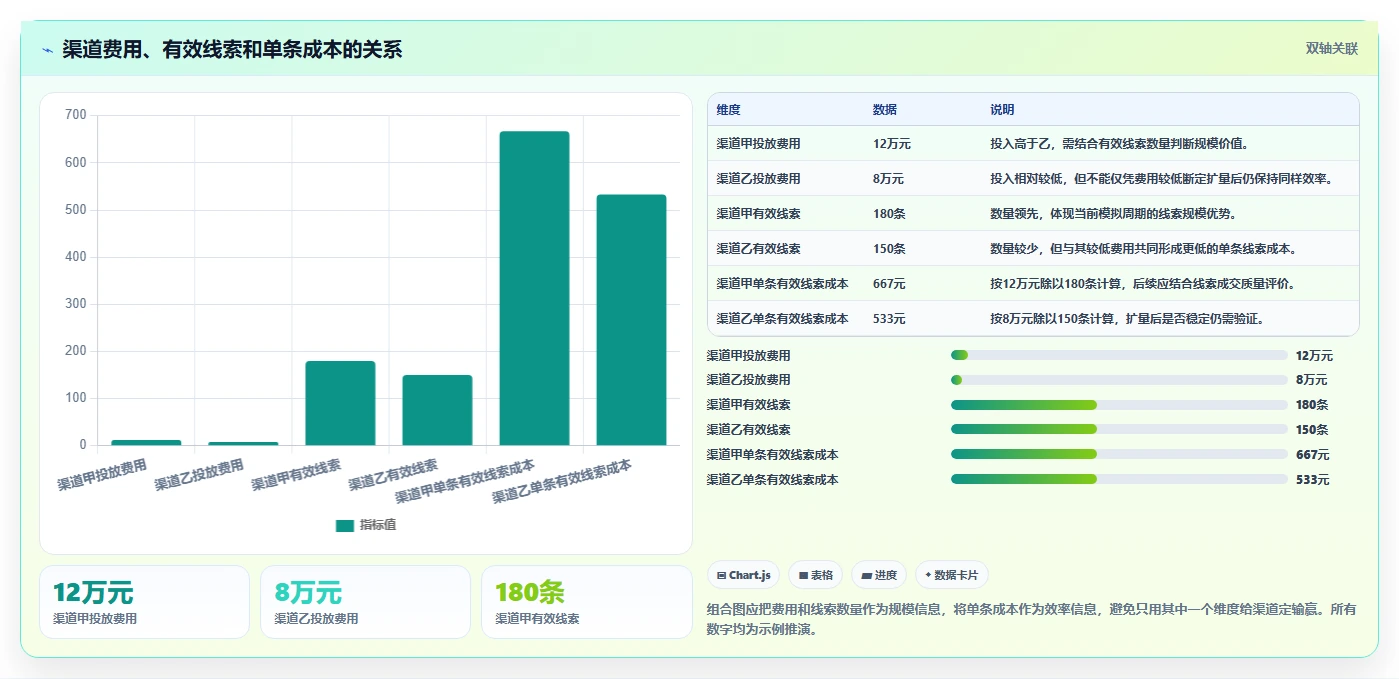
Task: Click the 双轴关联 label in the header
Action: click(x=1331, y=48)
